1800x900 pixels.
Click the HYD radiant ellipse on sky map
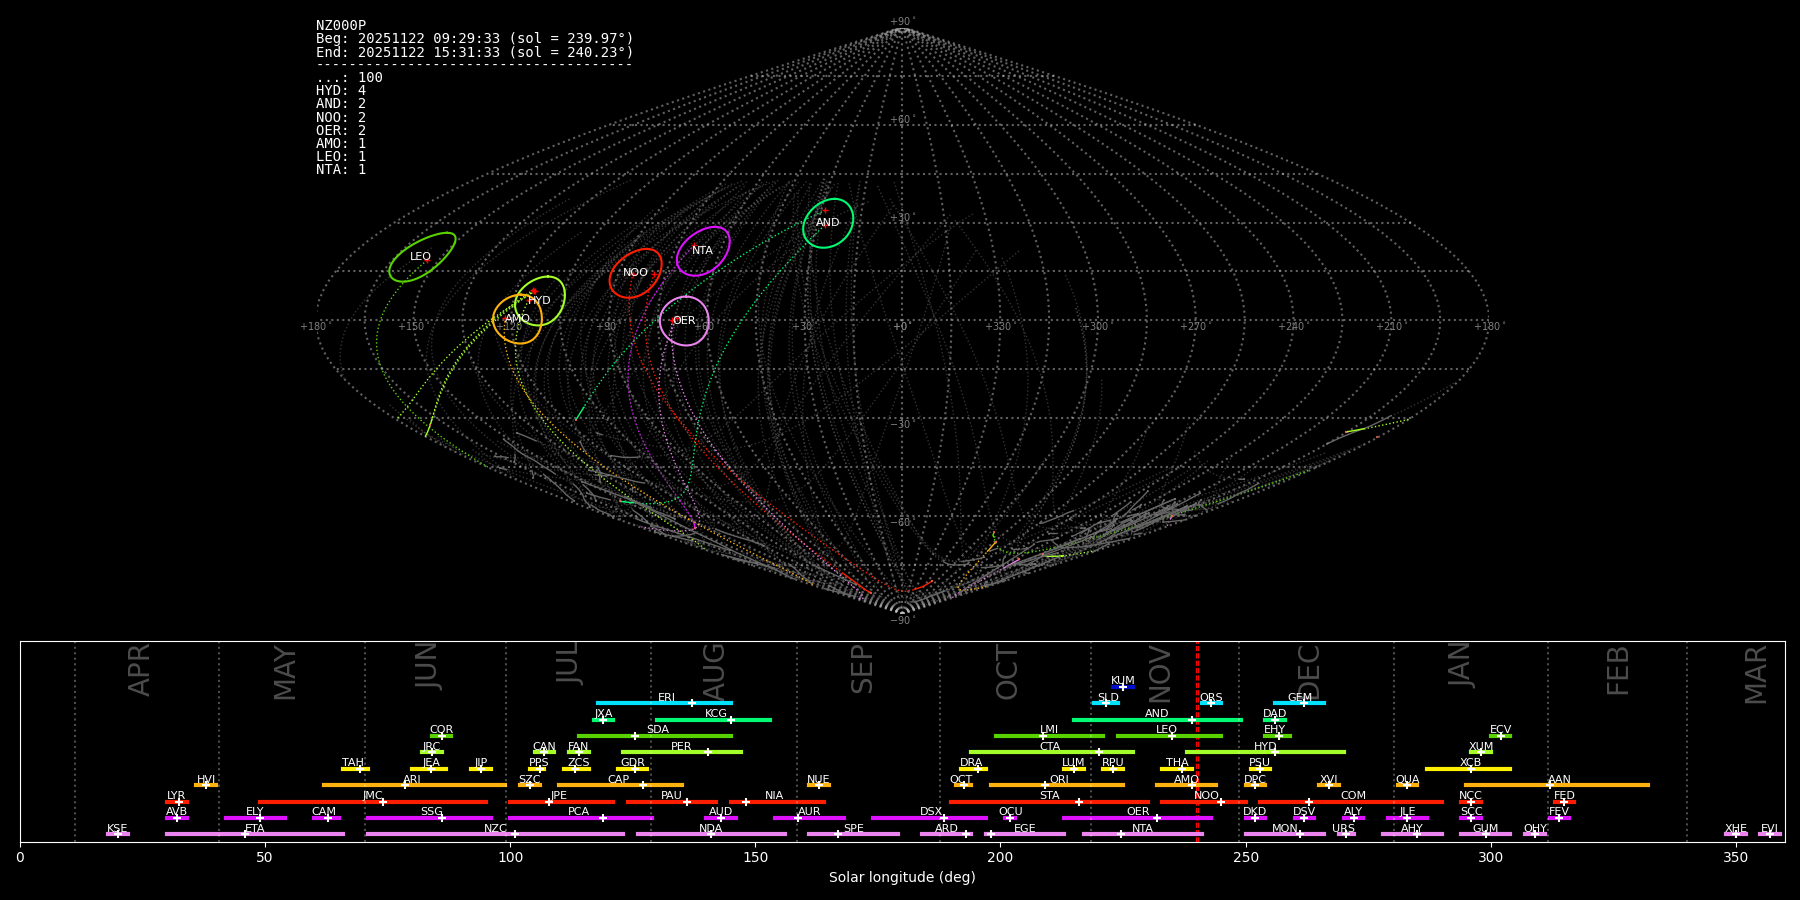(540, 301)
